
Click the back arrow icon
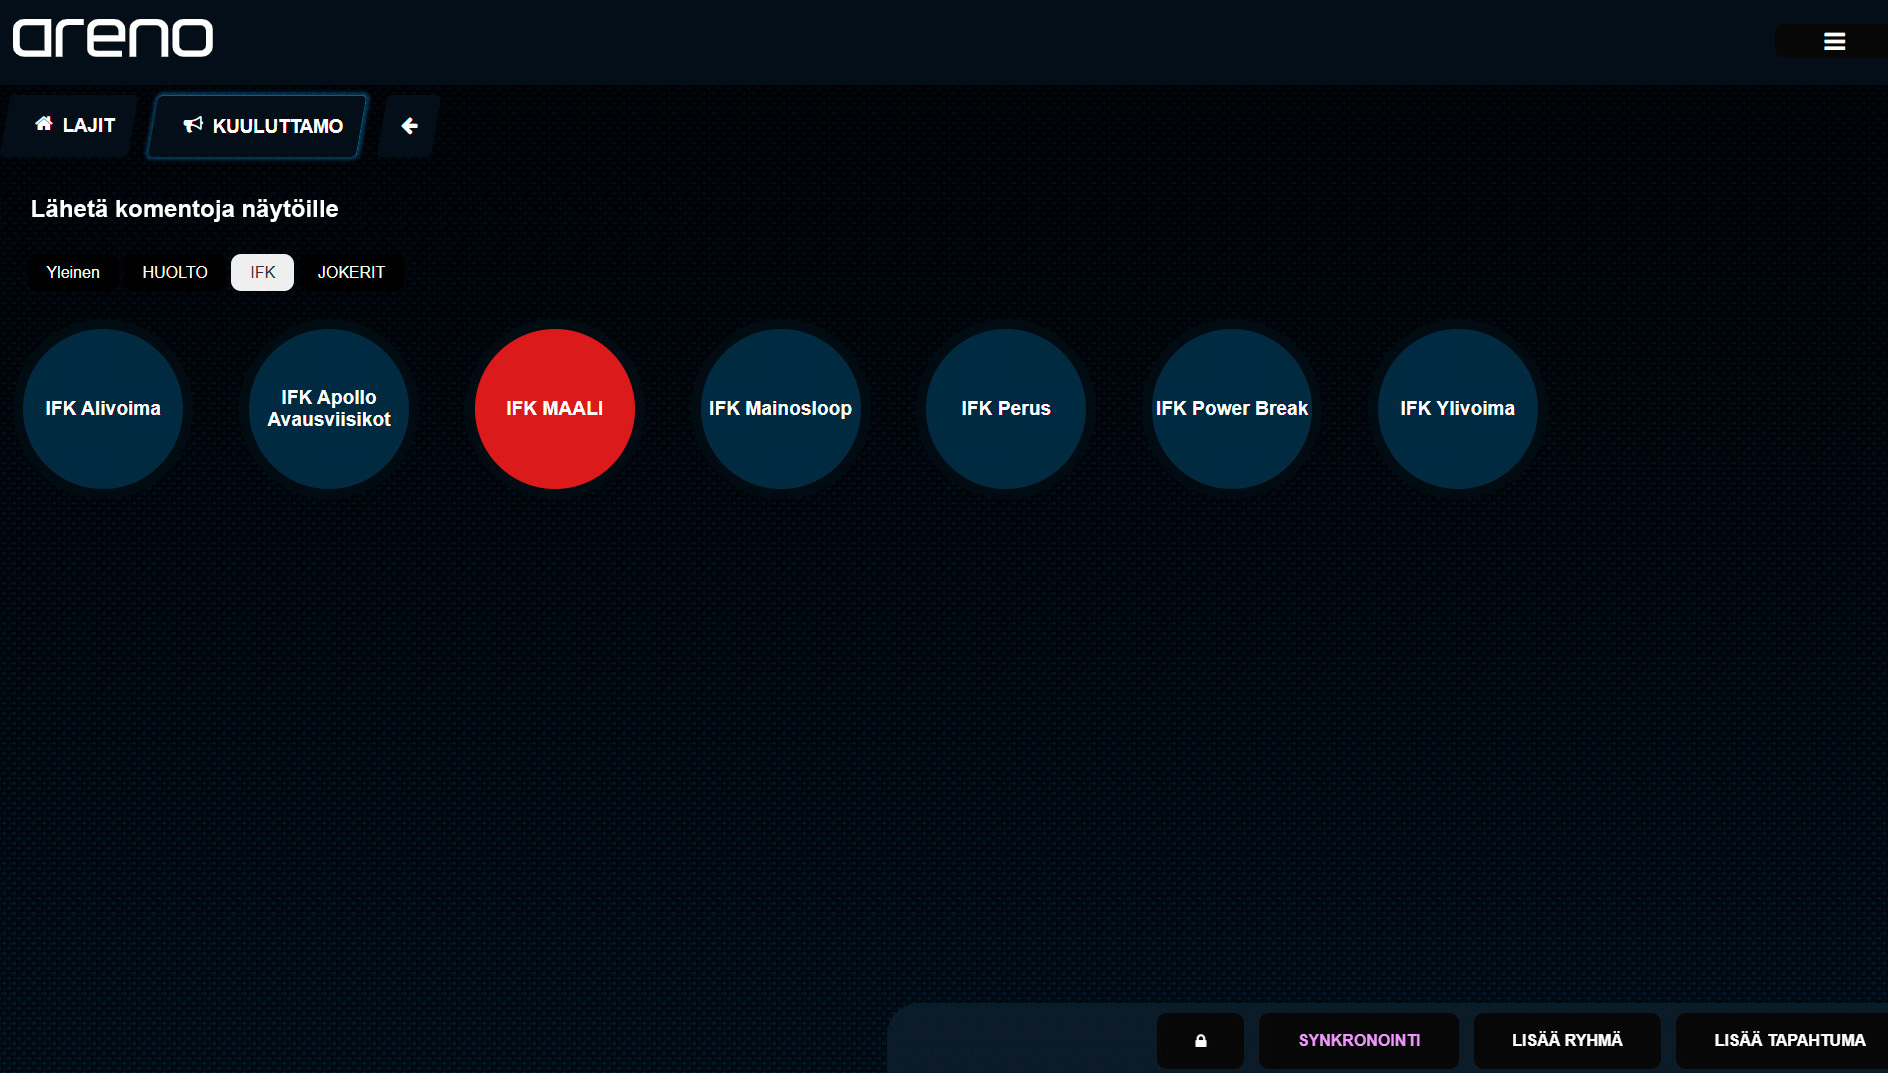pyautogui.click(x=409, y=126)
